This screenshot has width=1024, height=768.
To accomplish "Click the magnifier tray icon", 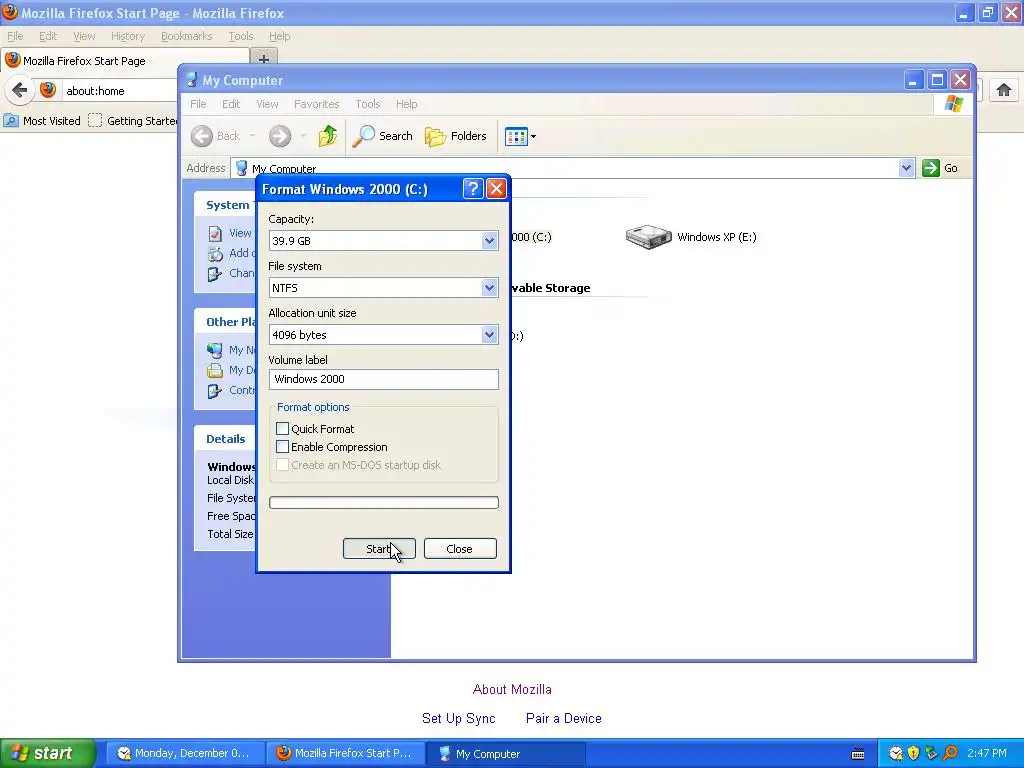I will coord(950,753).
